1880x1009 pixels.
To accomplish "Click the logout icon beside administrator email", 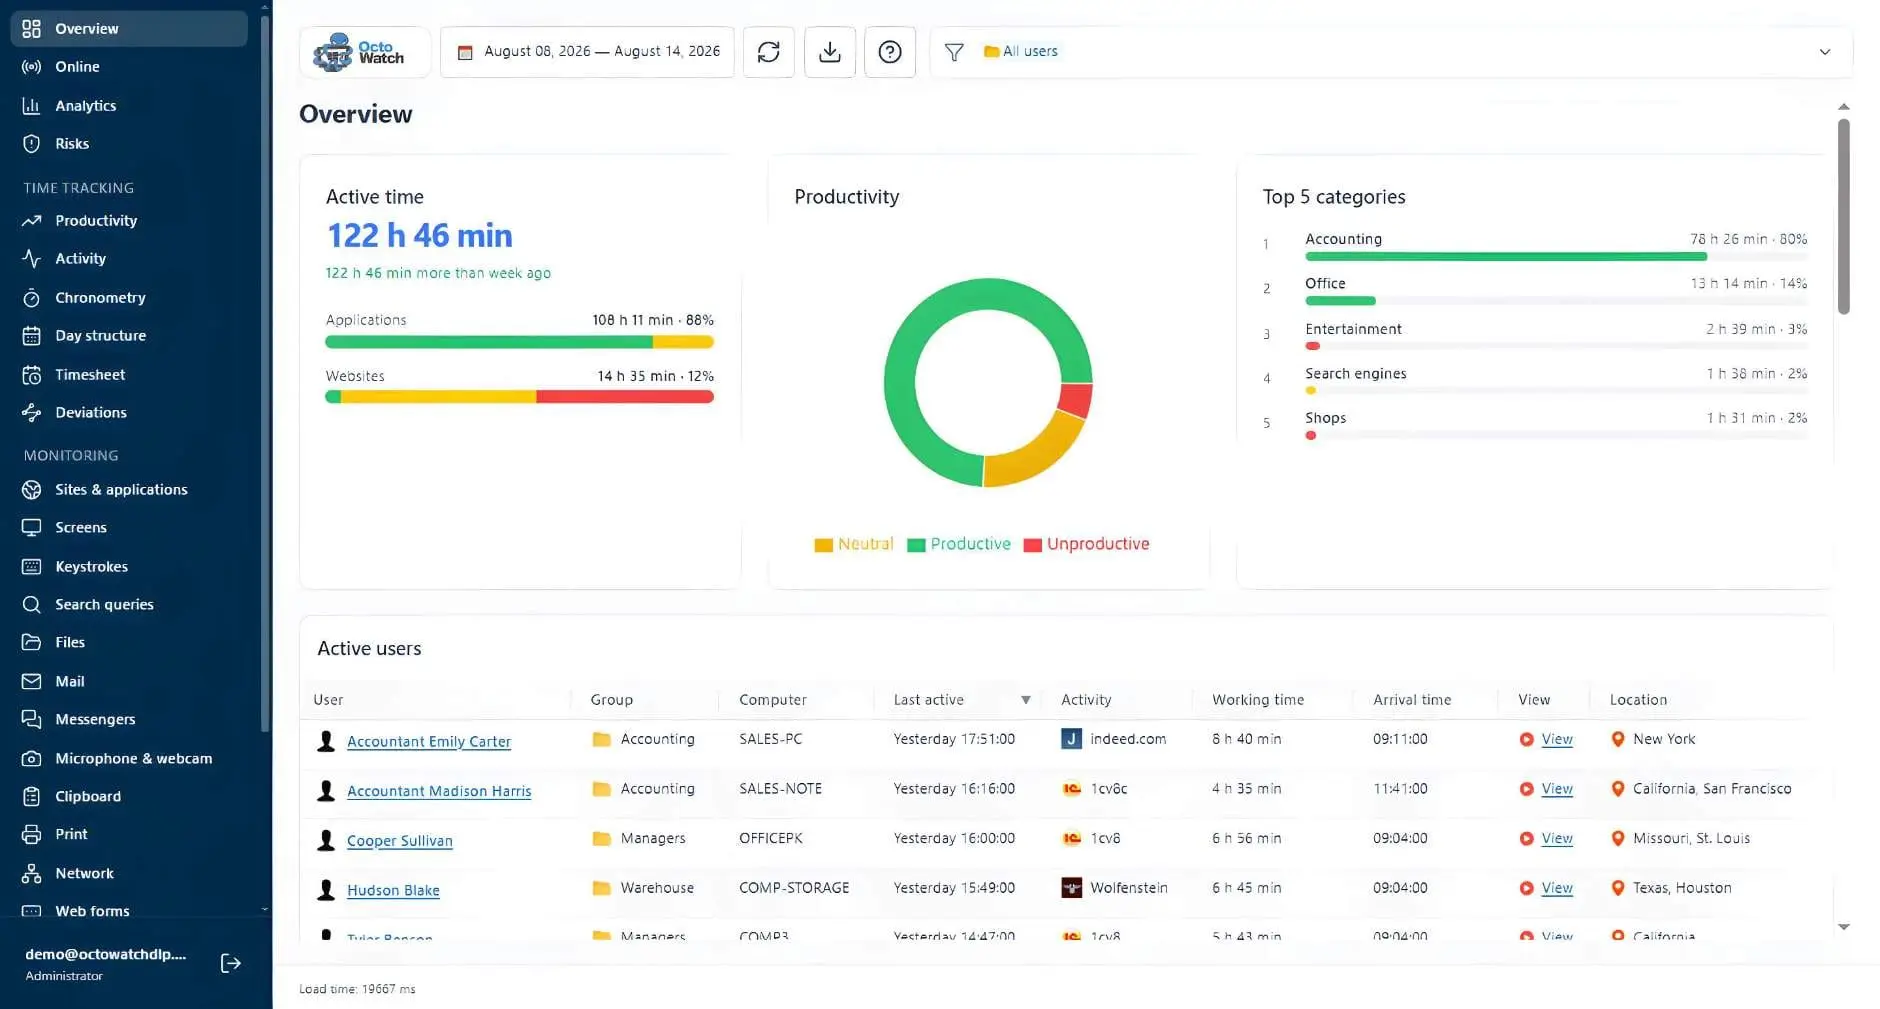I will 231,963.
